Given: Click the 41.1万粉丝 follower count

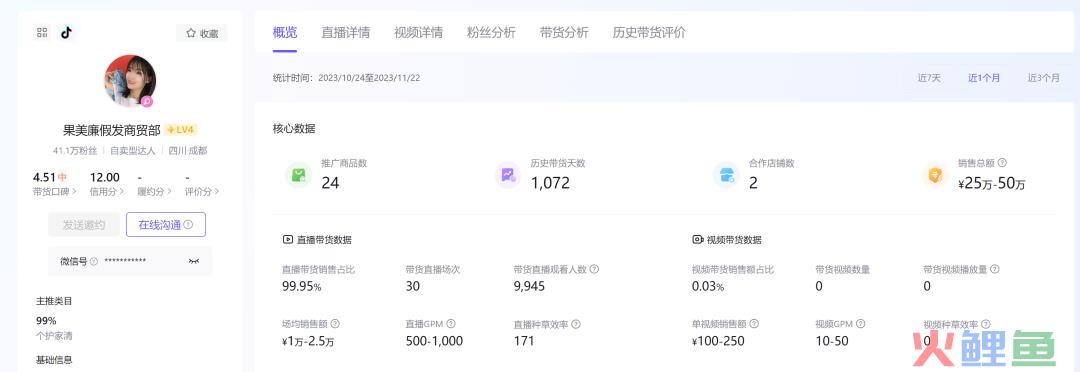Looking at the screenshot, I should [75, 150].
